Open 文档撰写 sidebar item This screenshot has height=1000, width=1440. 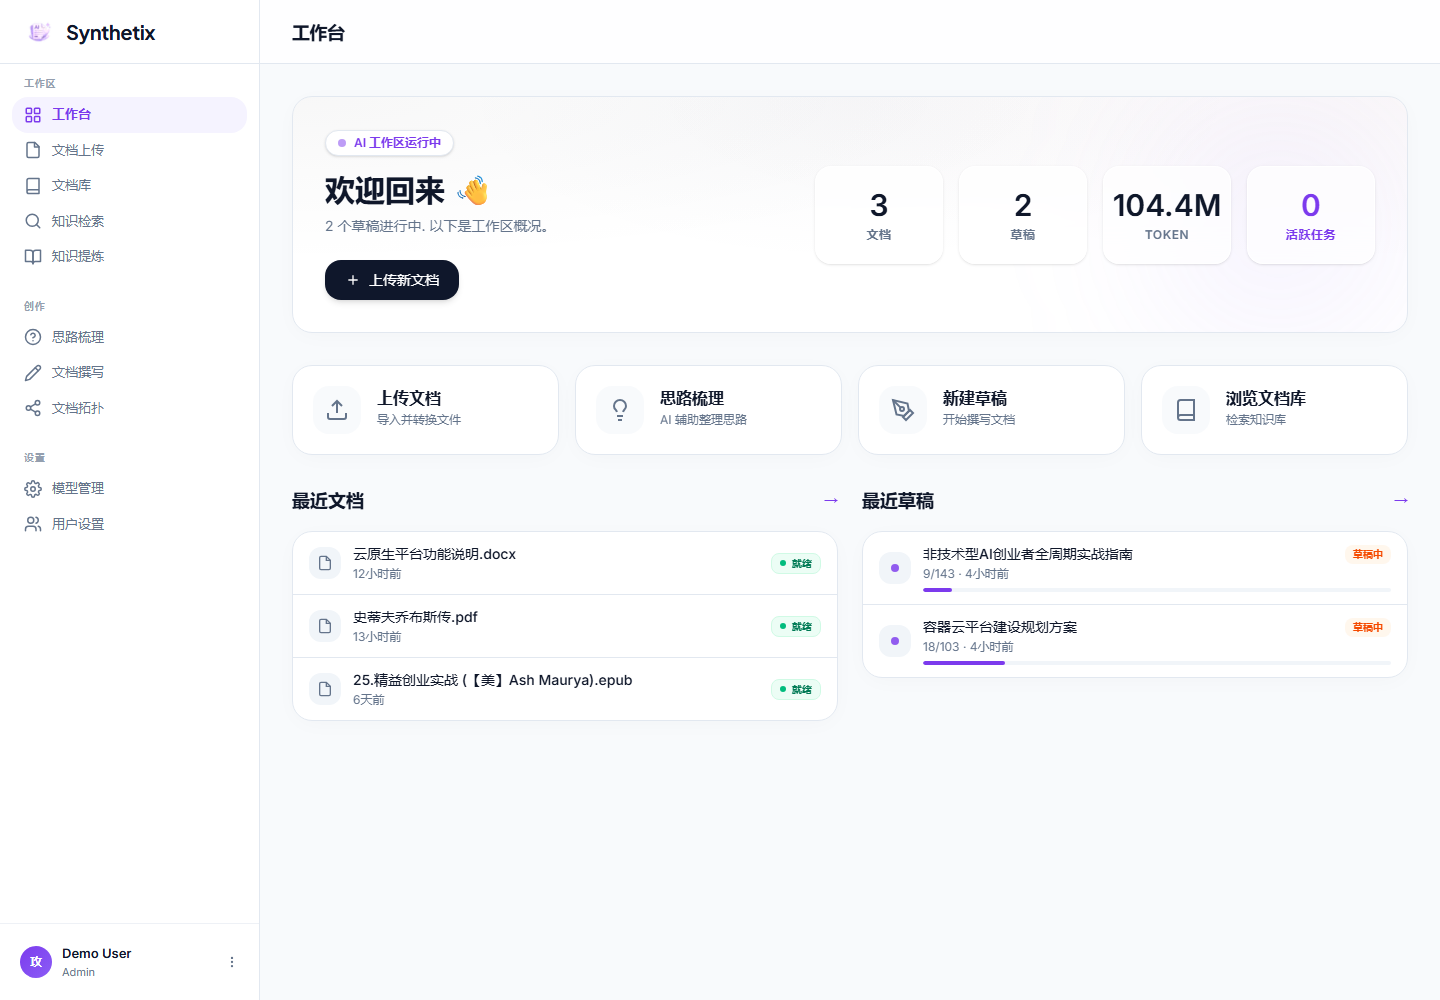click(x=129, y=372)
